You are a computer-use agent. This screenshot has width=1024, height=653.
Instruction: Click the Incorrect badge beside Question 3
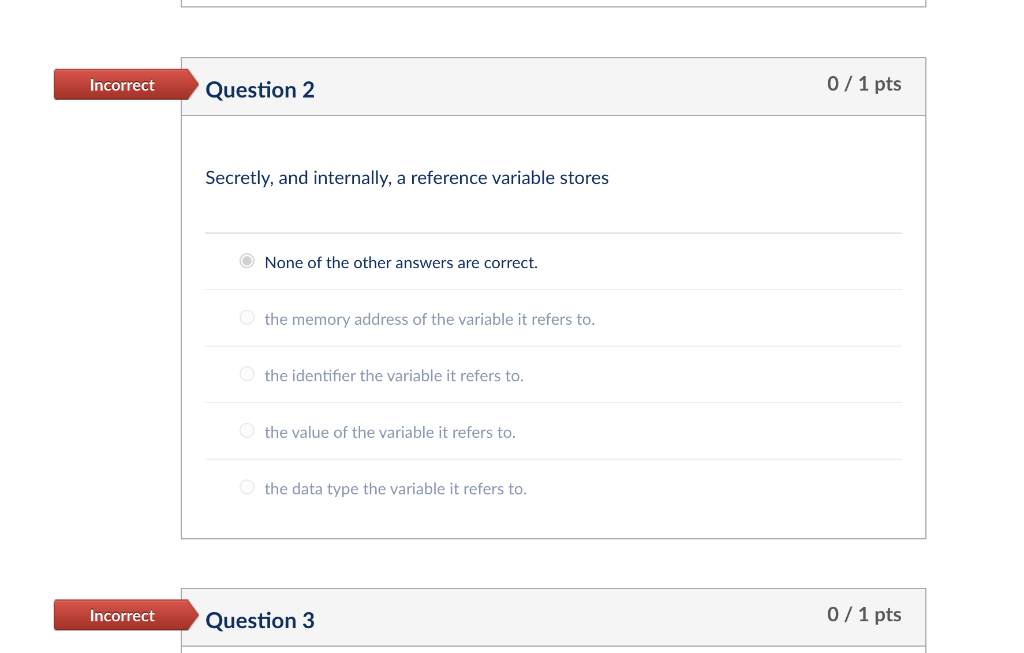[x=120, y=616]
